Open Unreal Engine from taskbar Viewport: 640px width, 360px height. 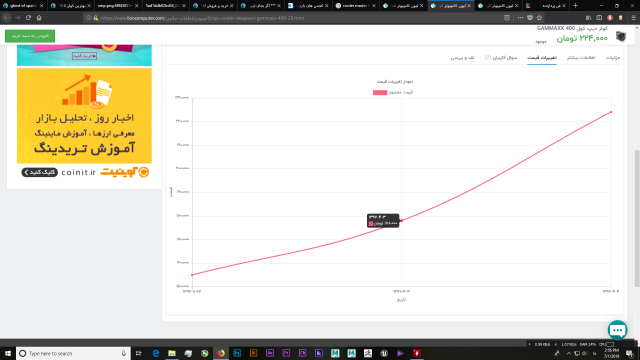tap(384, 353)
